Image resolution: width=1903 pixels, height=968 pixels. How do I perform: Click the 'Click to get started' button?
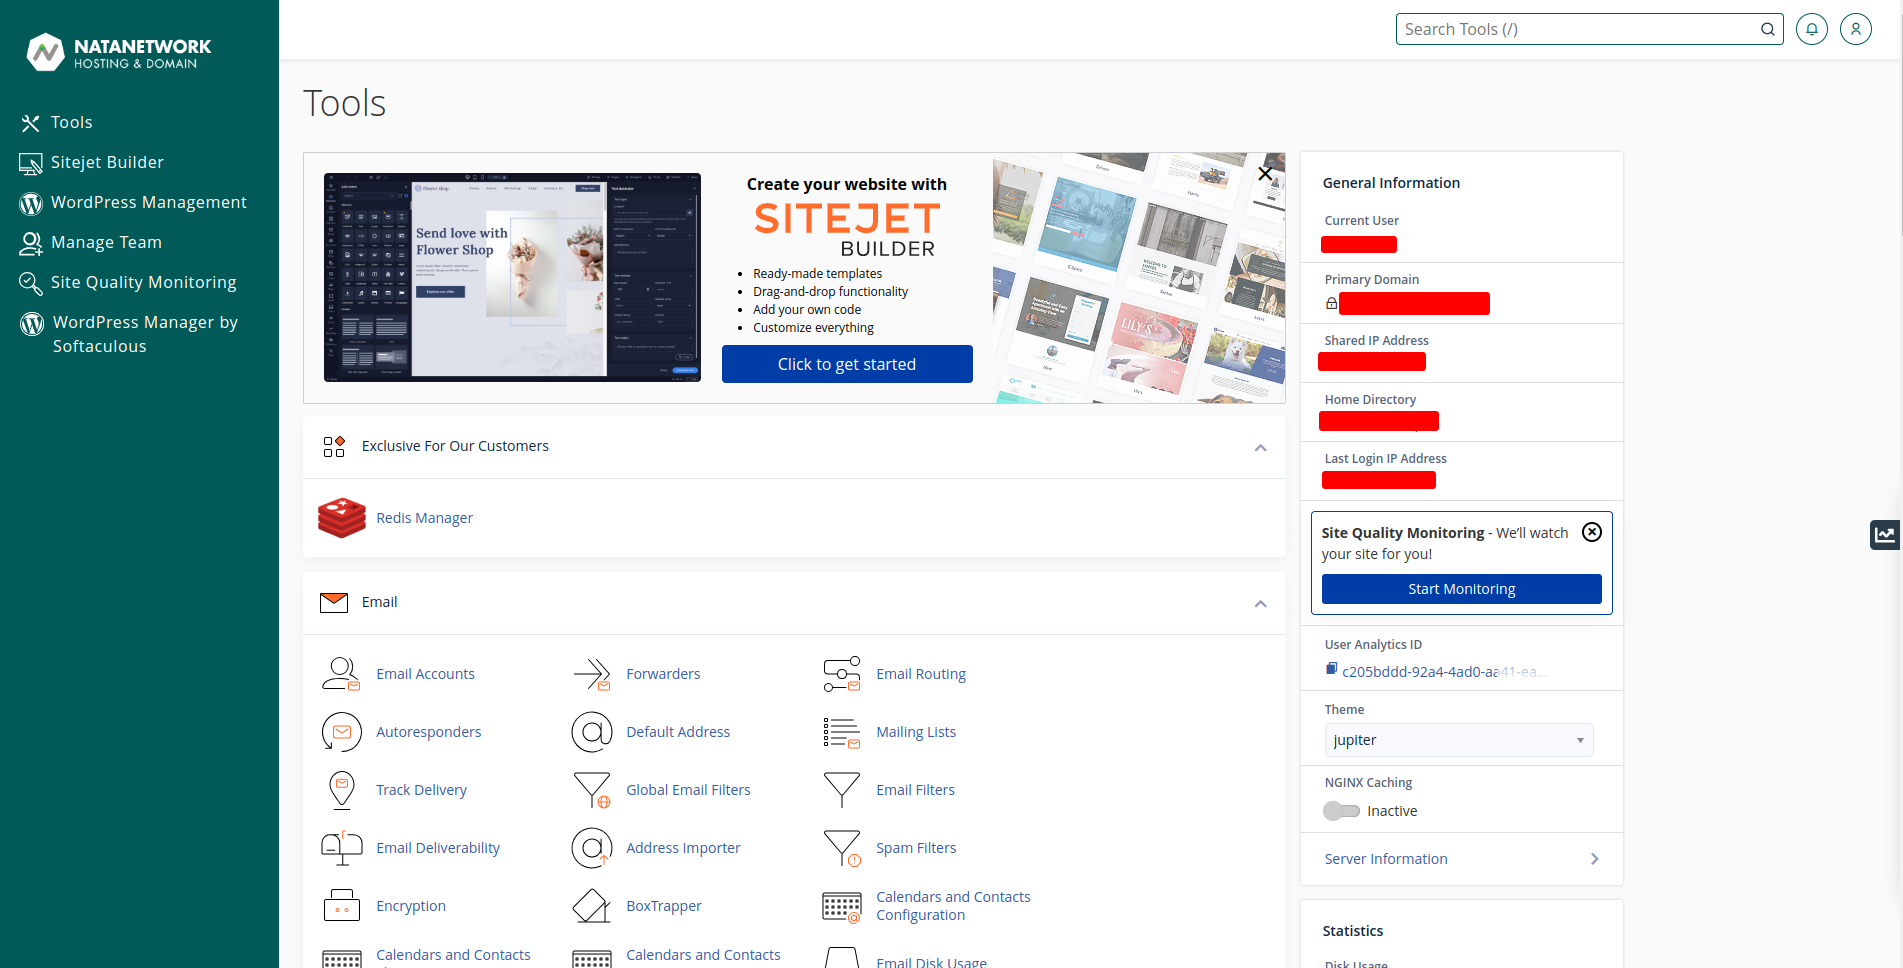(x=847, y=364)
